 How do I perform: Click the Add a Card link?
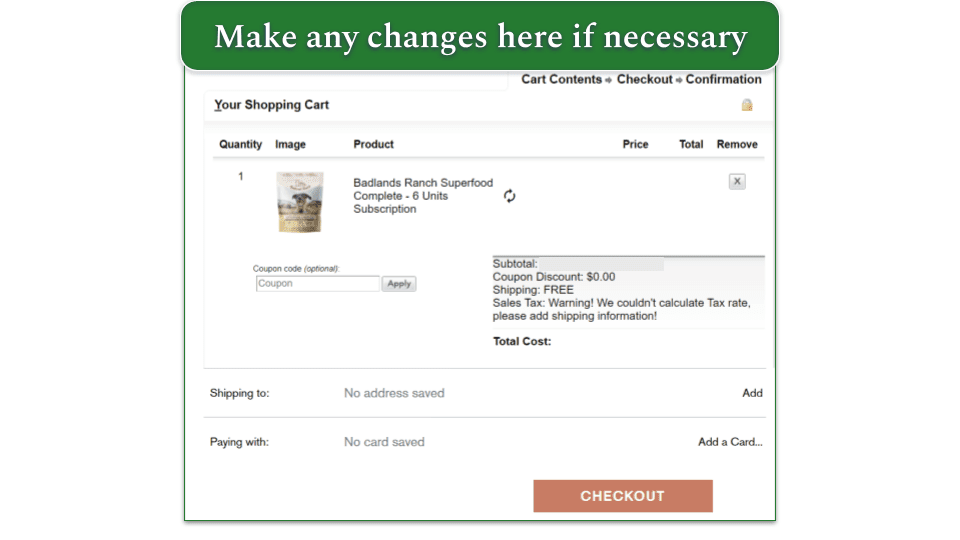[730, 442]
